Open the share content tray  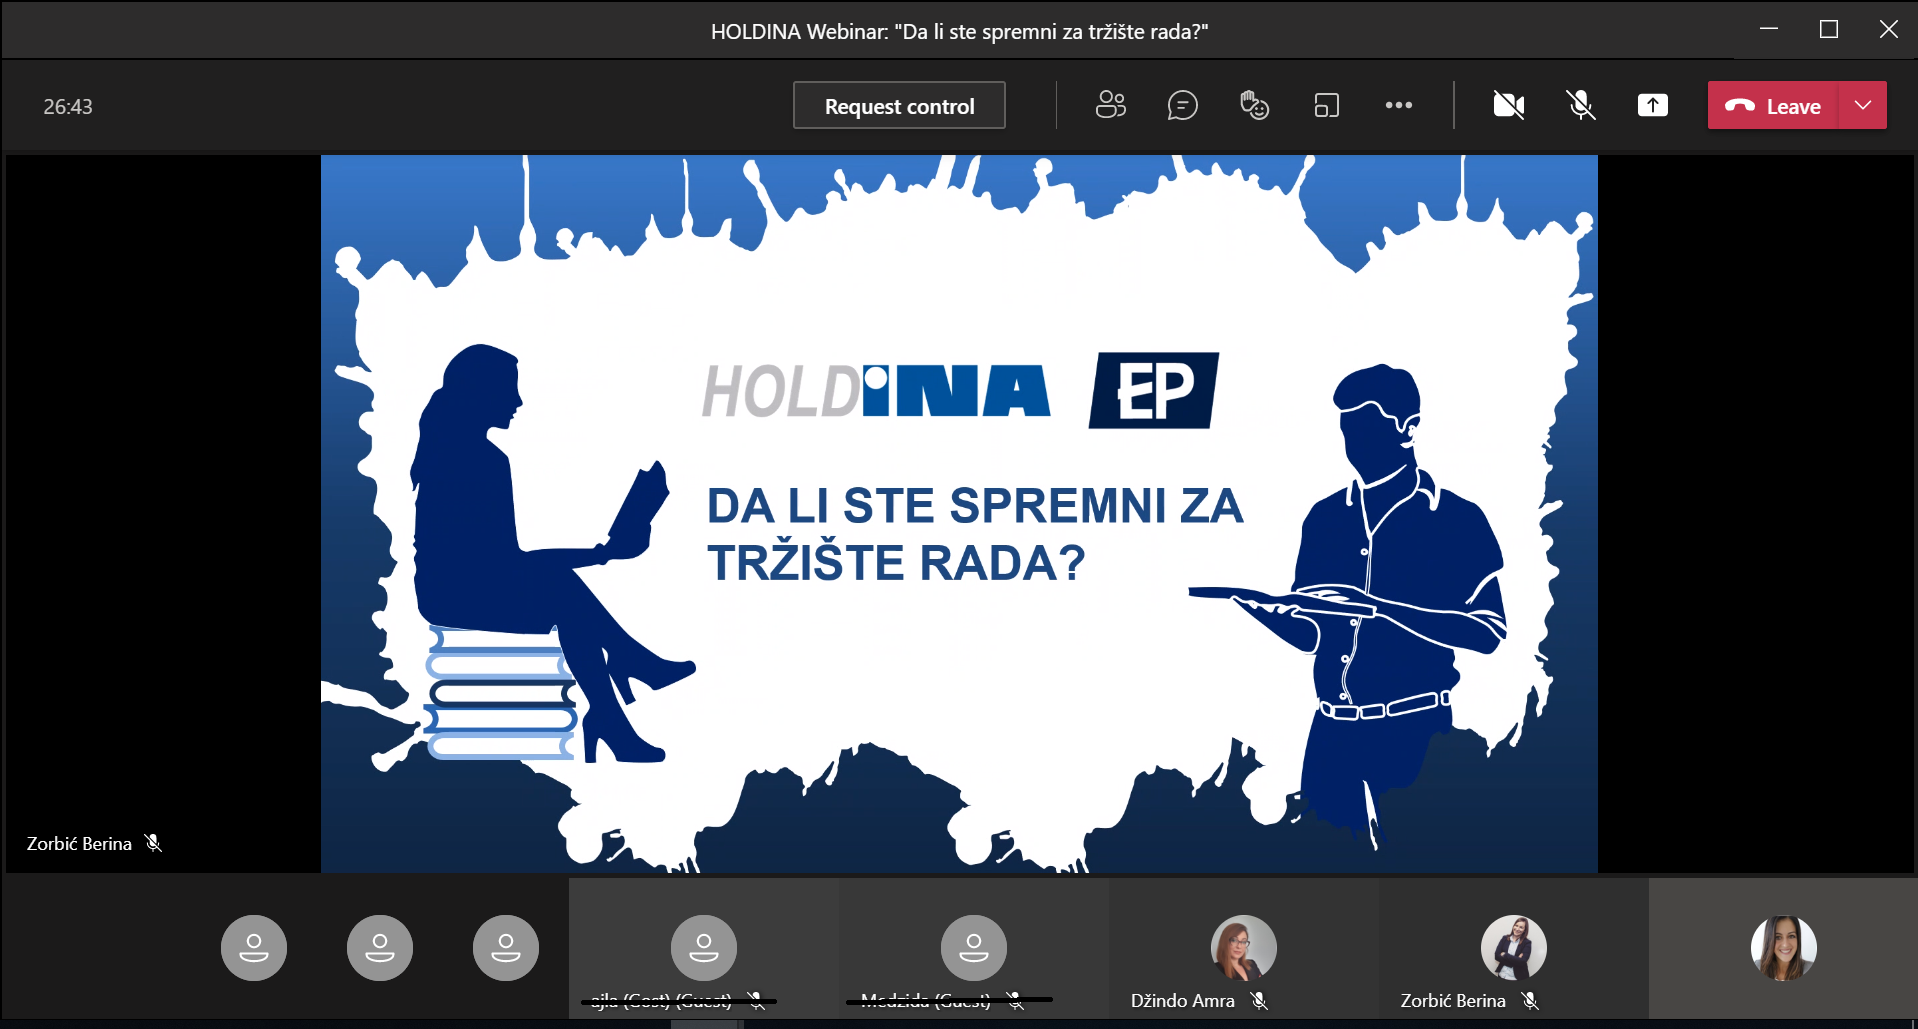tap(1652, 105)
